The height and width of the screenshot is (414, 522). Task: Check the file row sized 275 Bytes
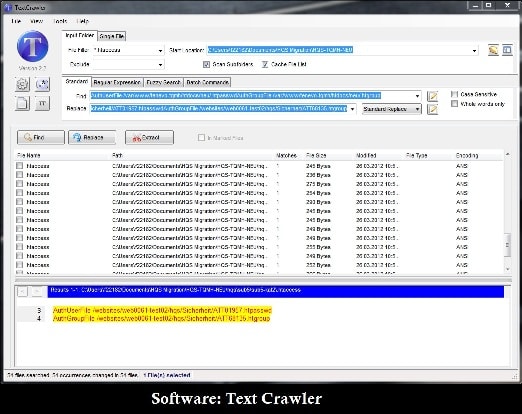(19, 184)
